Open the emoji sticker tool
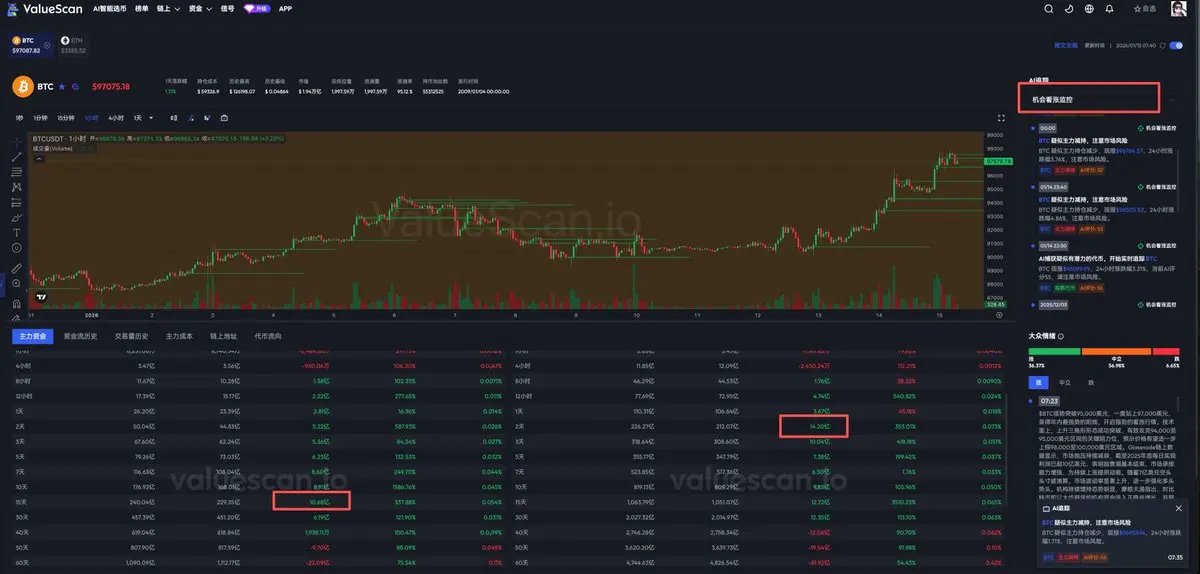Screen dimensions: 1200x574 (x=16, y=247)
